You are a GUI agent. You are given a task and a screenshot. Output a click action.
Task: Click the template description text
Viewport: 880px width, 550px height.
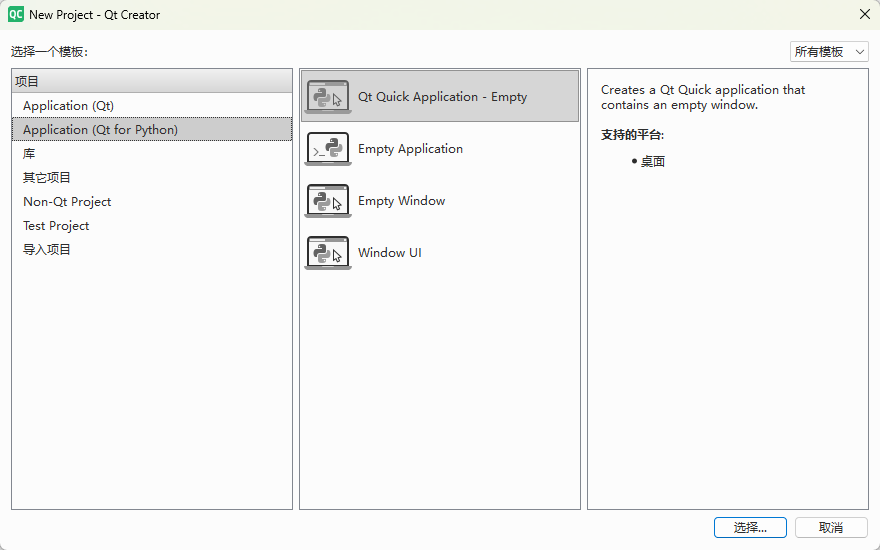pyautogui.click(x=703, y=97)
